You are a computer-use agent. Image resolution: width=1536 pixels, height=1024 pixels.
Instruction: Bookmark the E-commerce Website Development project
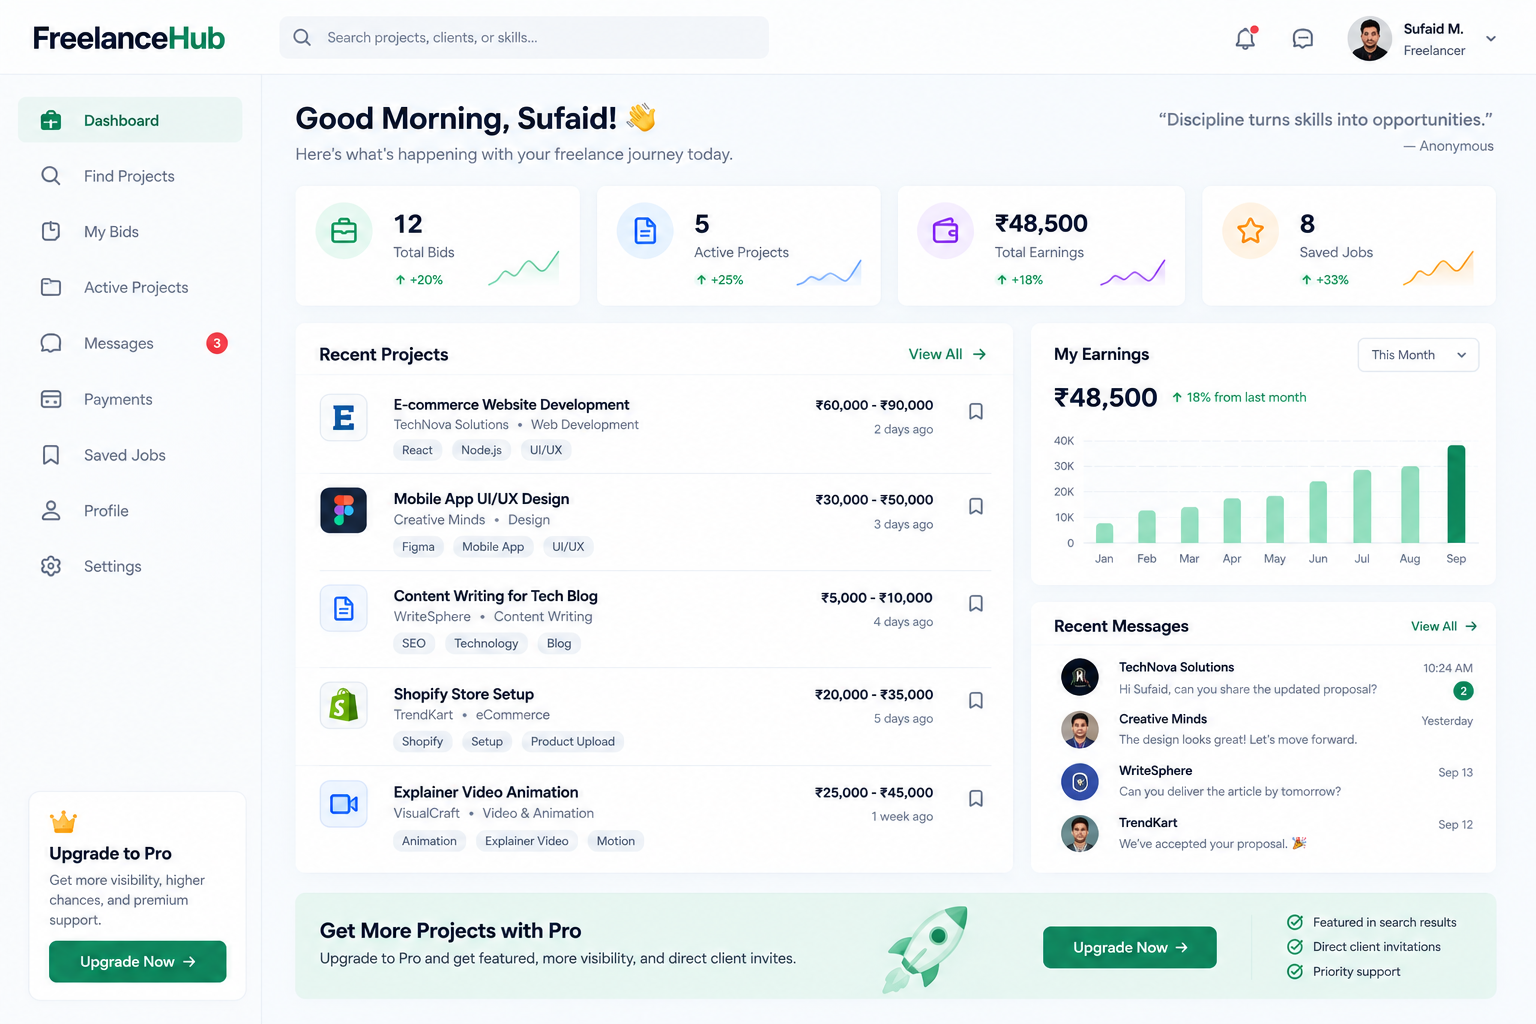point(976,411)
